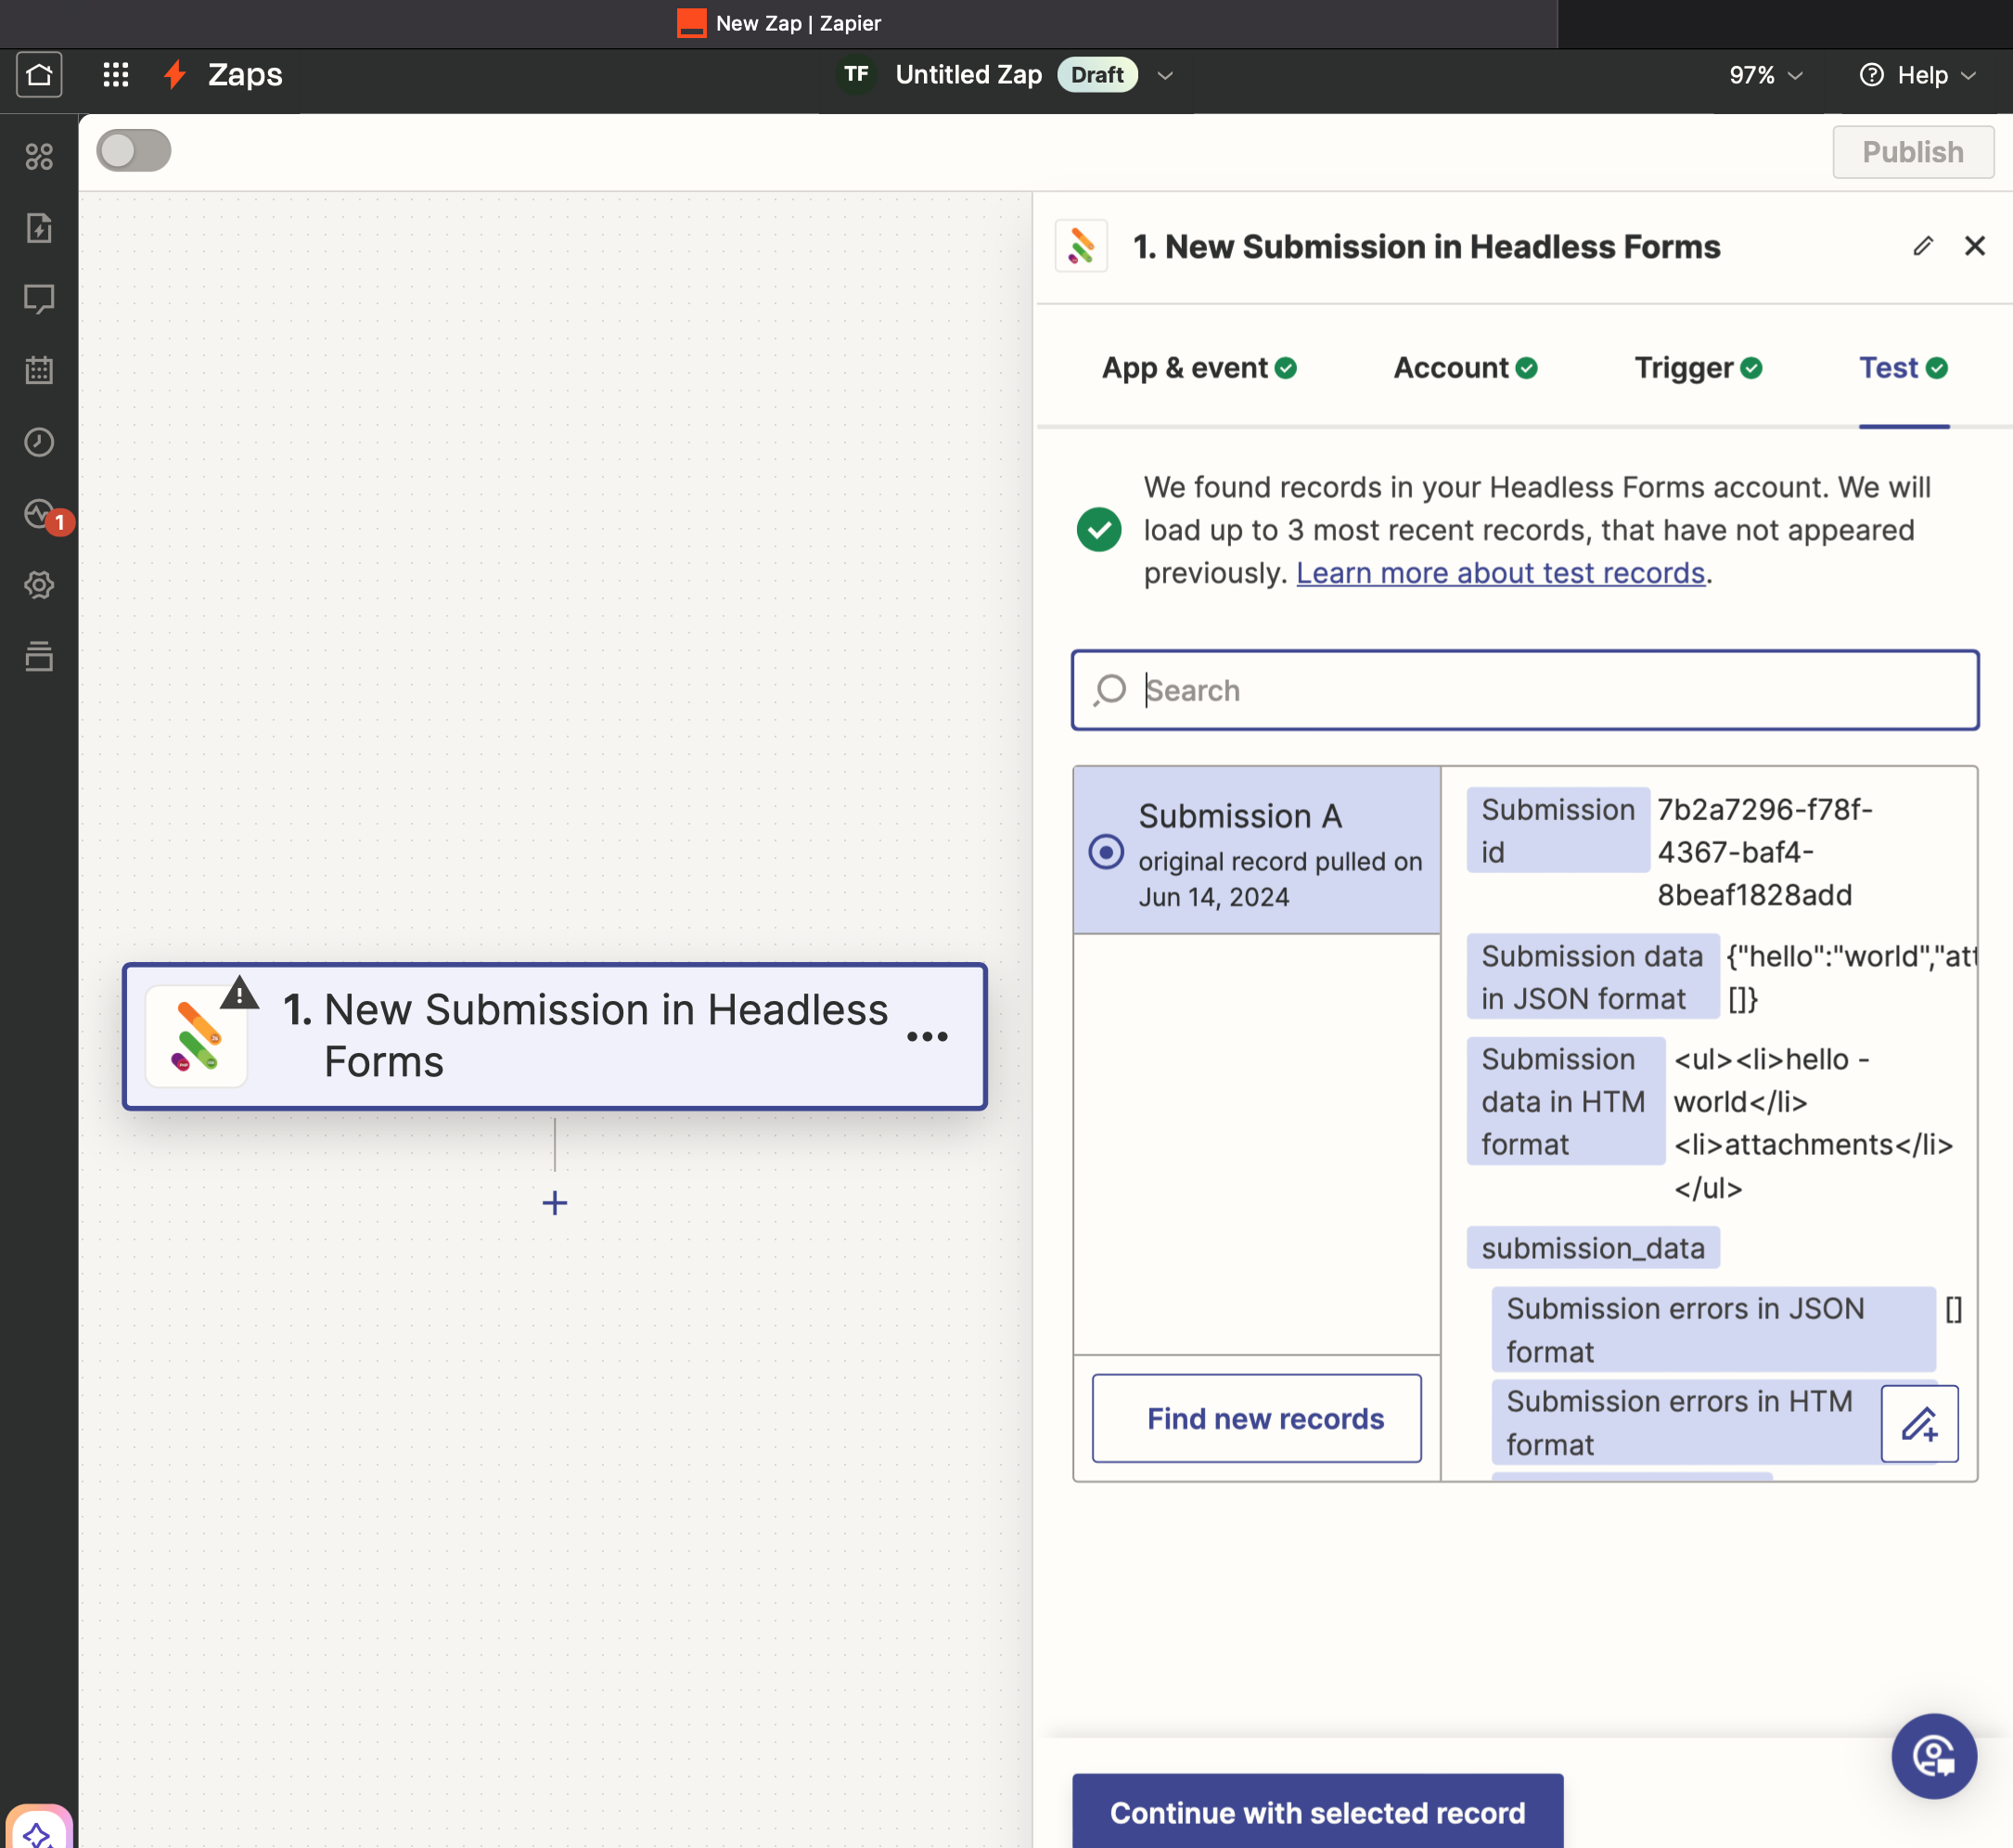Expand the Help menu chevron
Viewport: 2013px width, 1848px height.
[1969, 76]
